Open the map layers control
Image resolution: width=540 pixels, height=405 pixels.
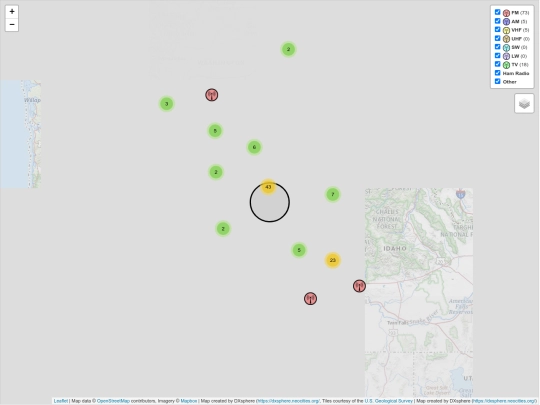click(x=524, y=103)
